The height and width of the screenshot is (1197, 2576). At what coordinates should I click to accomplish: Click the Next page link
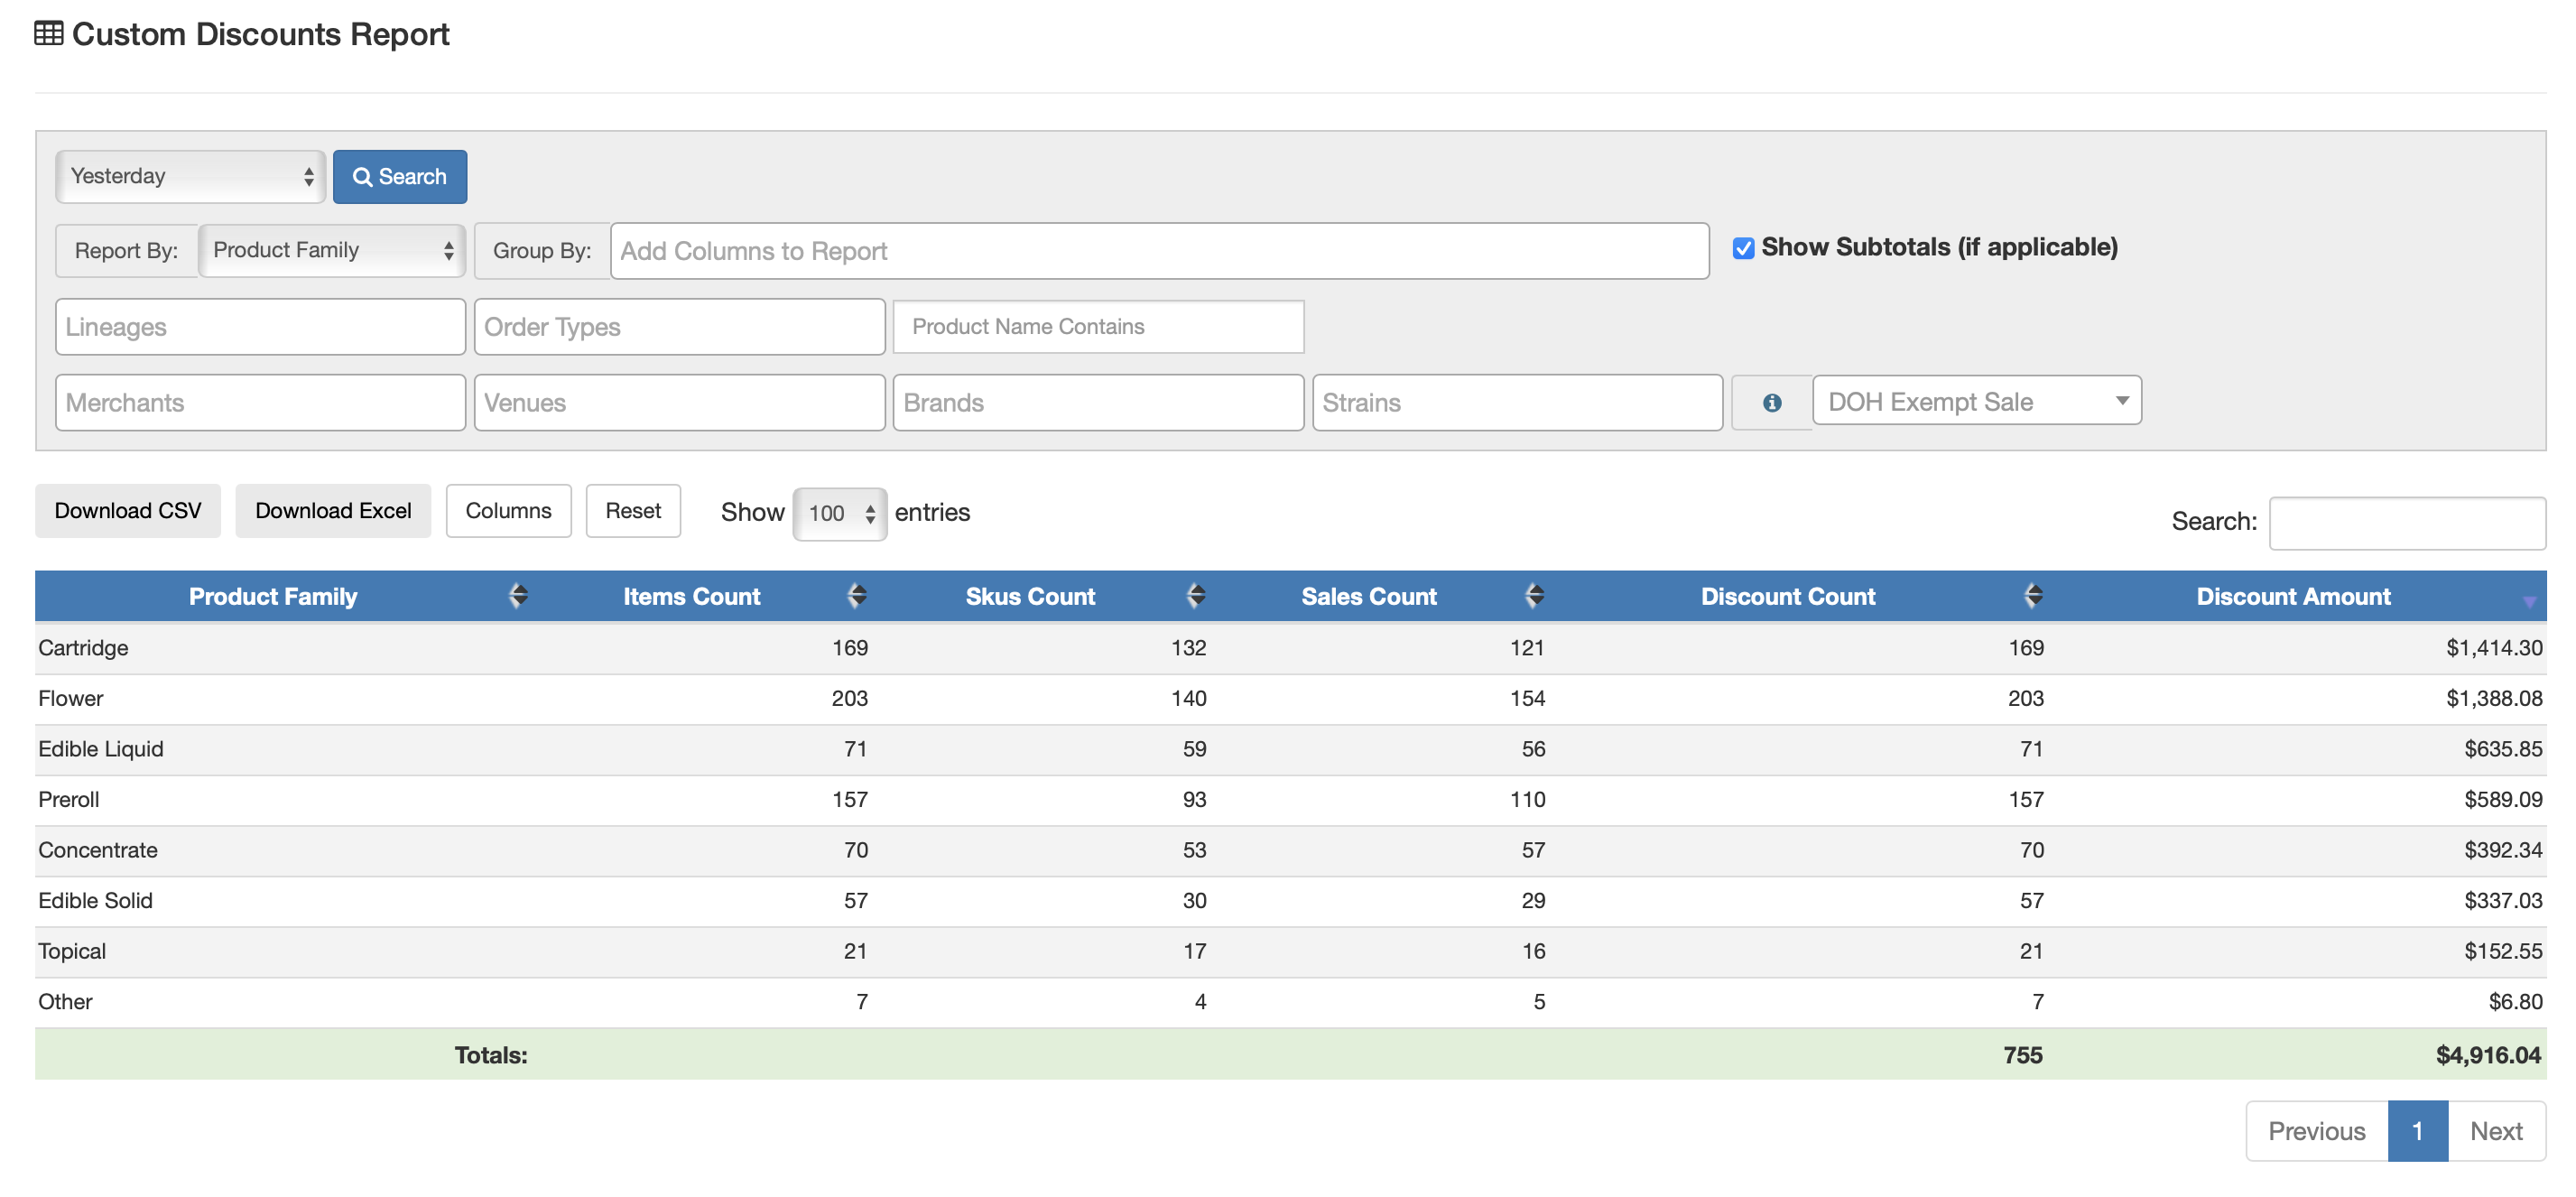(2495, 1131)
